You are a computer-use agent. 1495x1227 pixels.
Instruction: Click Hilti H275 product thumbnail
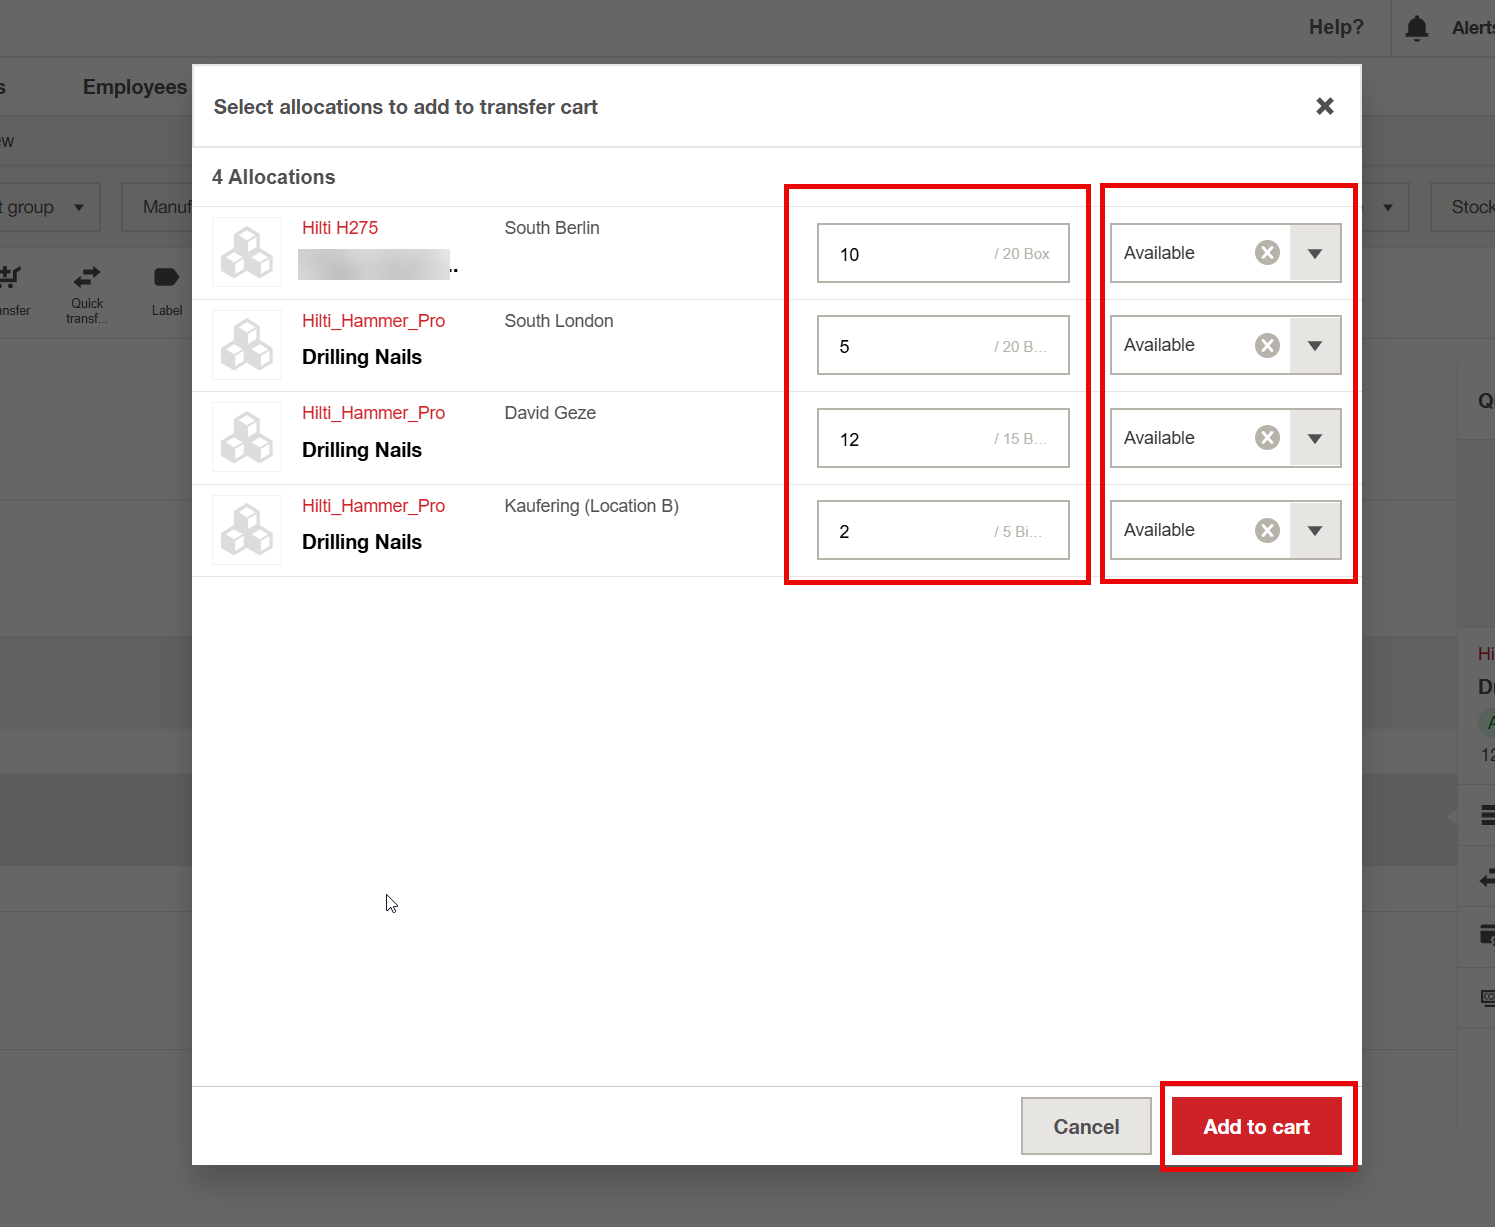tap(247, 252)
